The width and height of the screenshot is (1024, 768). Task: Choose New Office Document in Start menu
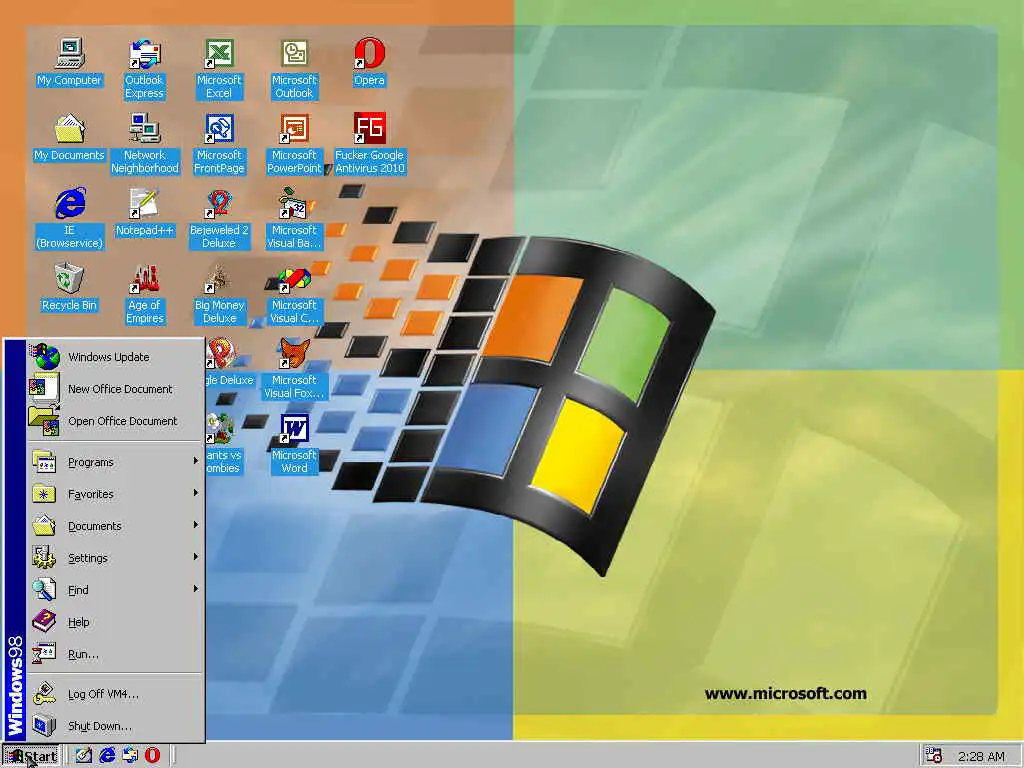pyautogui.click(x=116, y=389)
